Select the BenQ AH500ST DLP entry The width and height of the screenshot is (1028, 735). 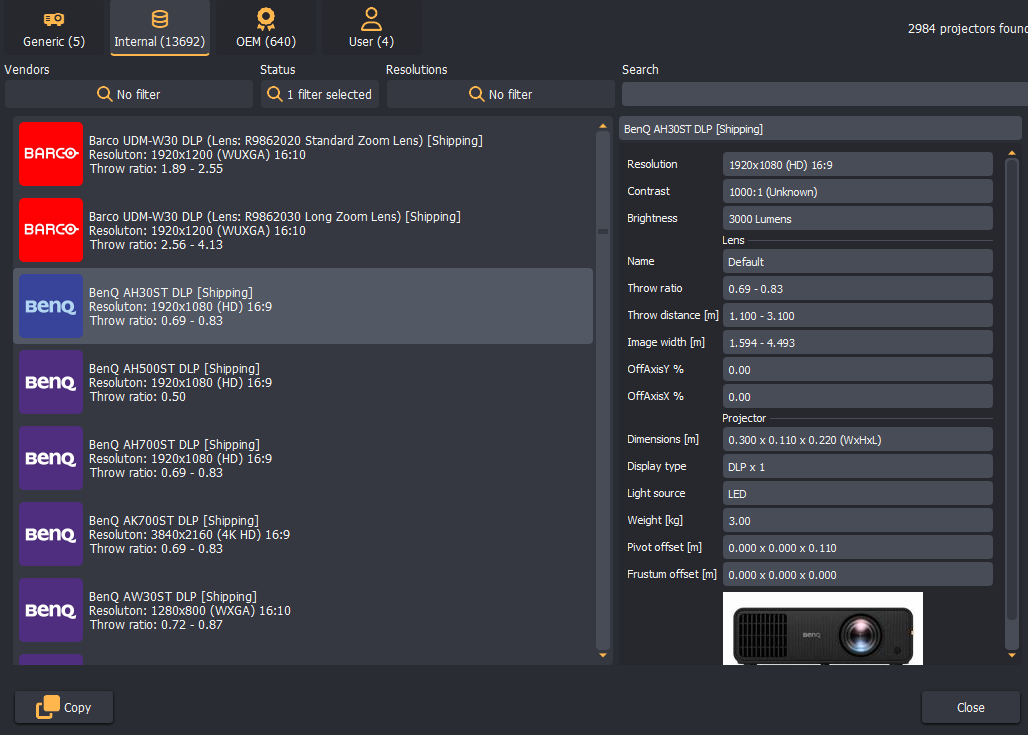click(x=303, y=382)
